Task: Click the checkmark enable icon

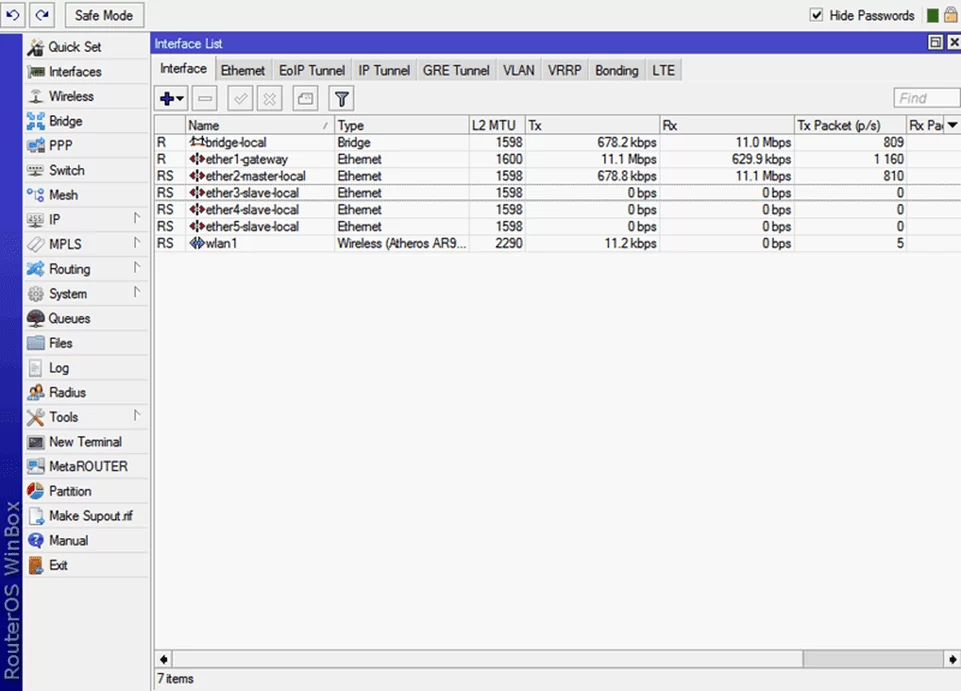Action: (240, 98)
